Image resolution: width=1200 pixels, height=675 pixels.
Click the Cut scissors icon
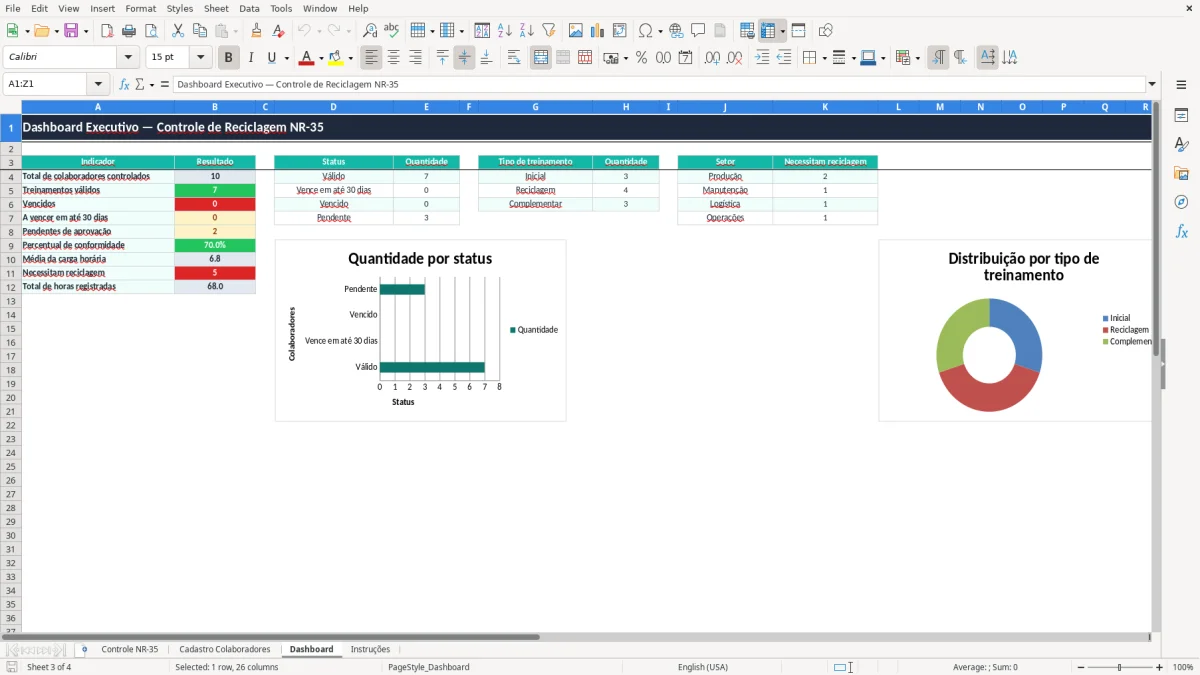coord(178,31)
